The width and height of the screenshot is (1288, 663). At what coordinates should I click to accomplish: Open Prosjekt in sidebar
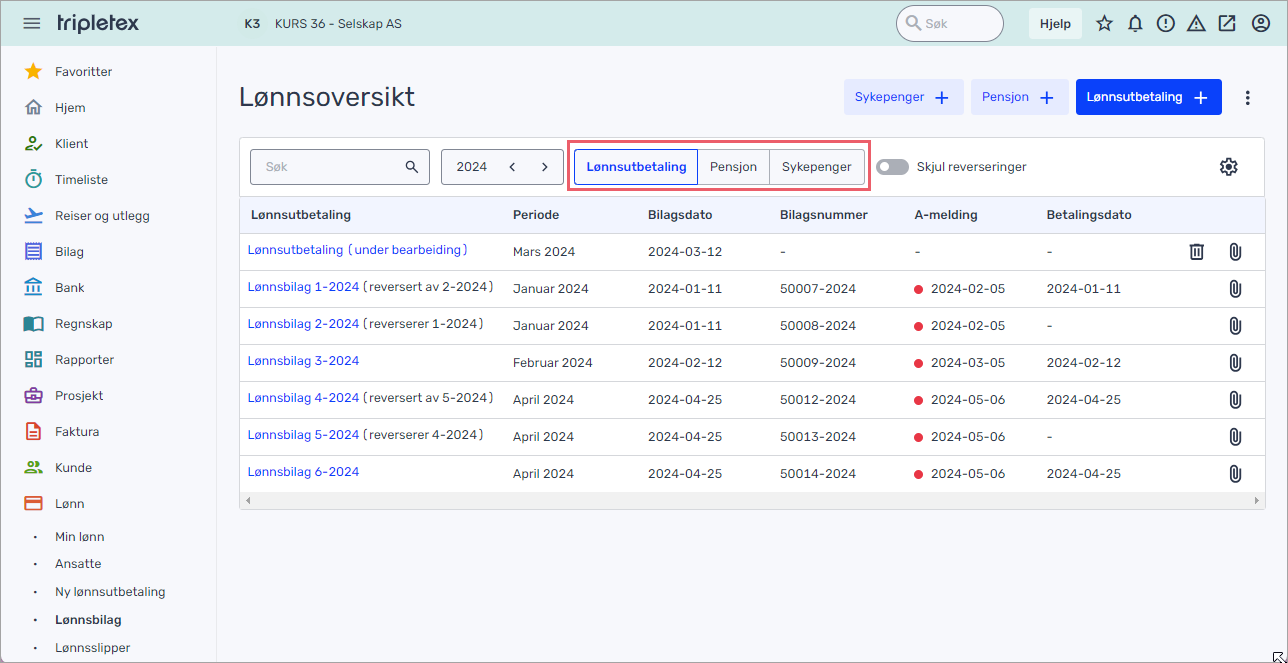coord(79,396)
